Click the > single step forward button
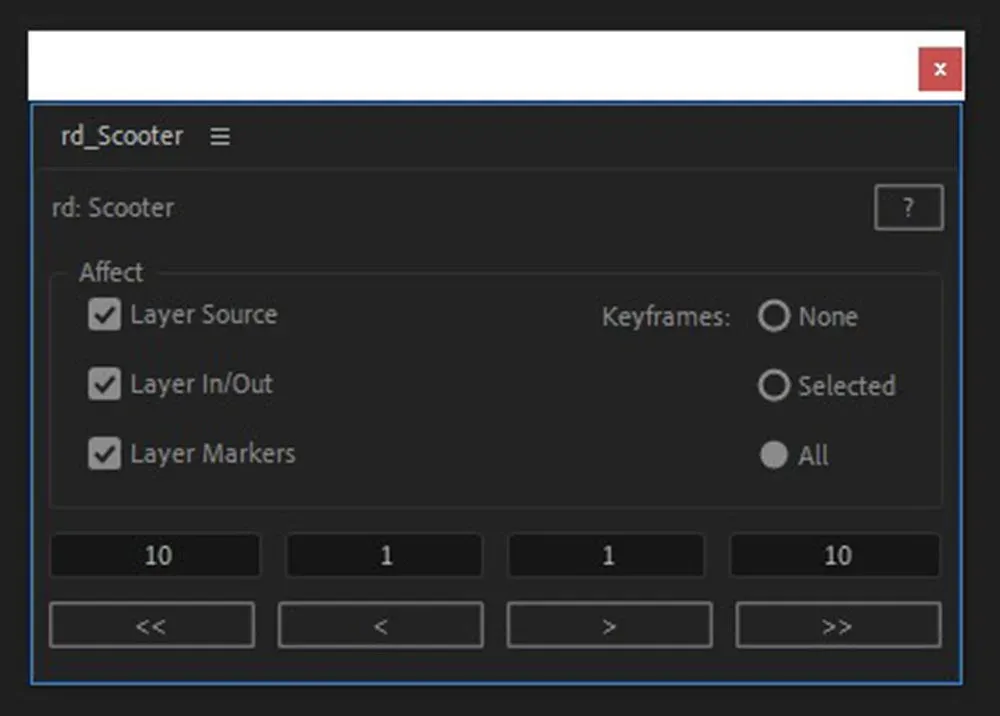Screen dimensions: 1000x716 coord(610,625)
